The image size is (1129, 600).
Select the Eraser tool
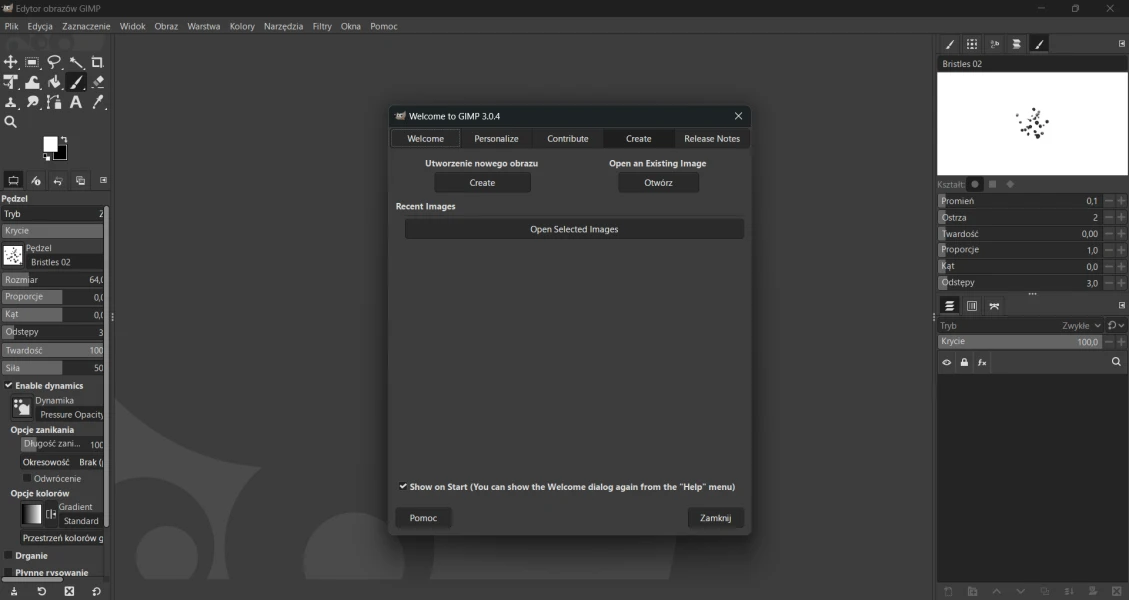[98, 82]
